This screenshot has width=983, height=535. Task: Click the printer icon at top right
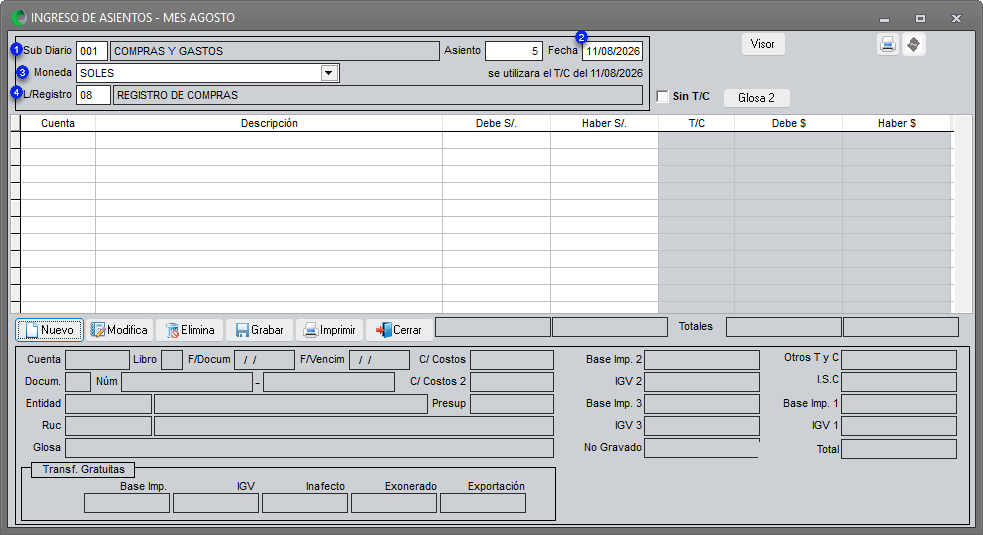[x=887, y=45]
